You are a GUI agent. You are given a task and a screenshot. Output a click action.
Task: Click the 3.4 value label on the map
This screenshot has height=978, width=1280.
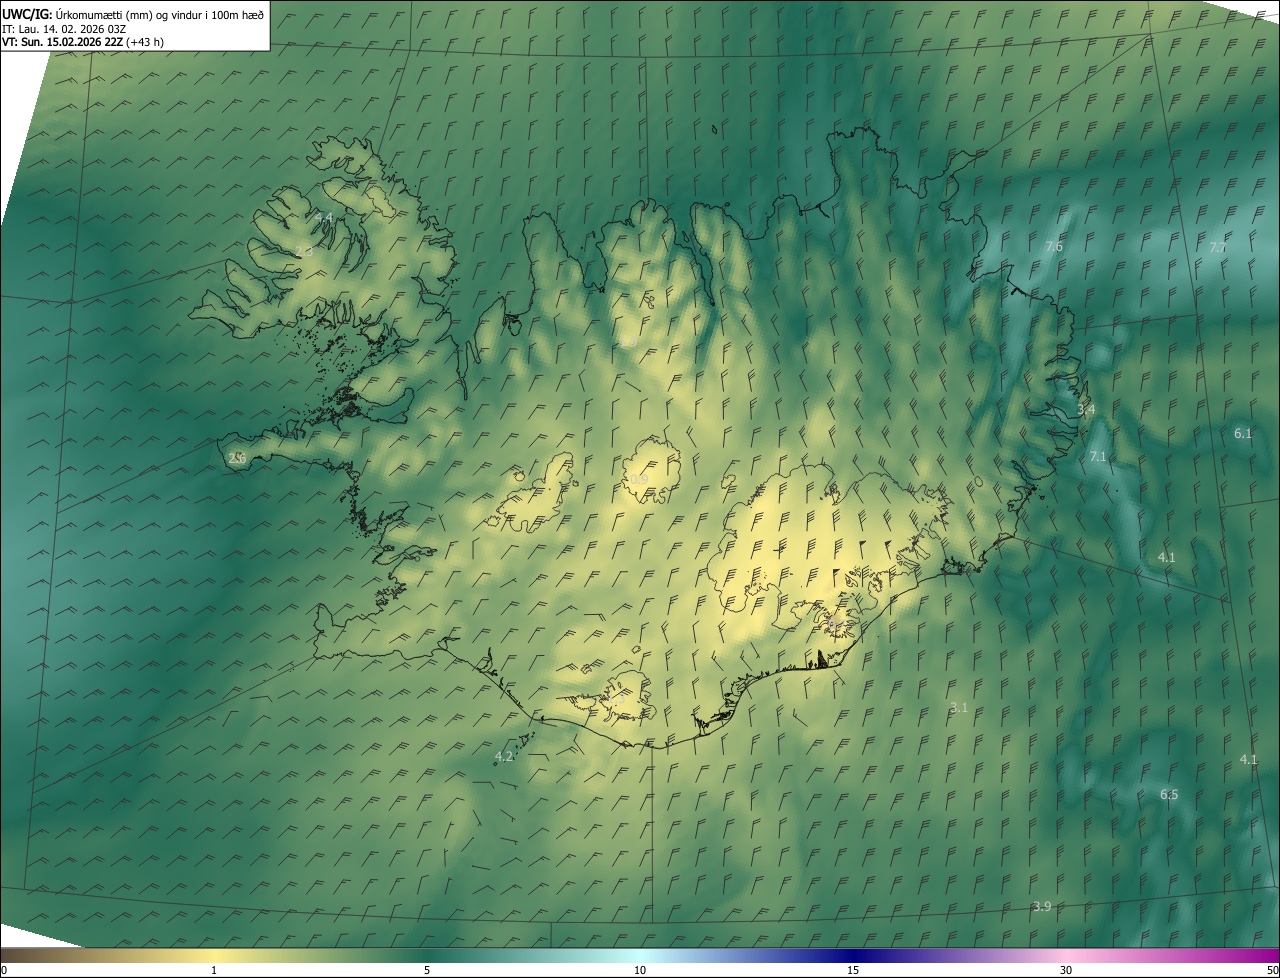(x=1086, y=410)
